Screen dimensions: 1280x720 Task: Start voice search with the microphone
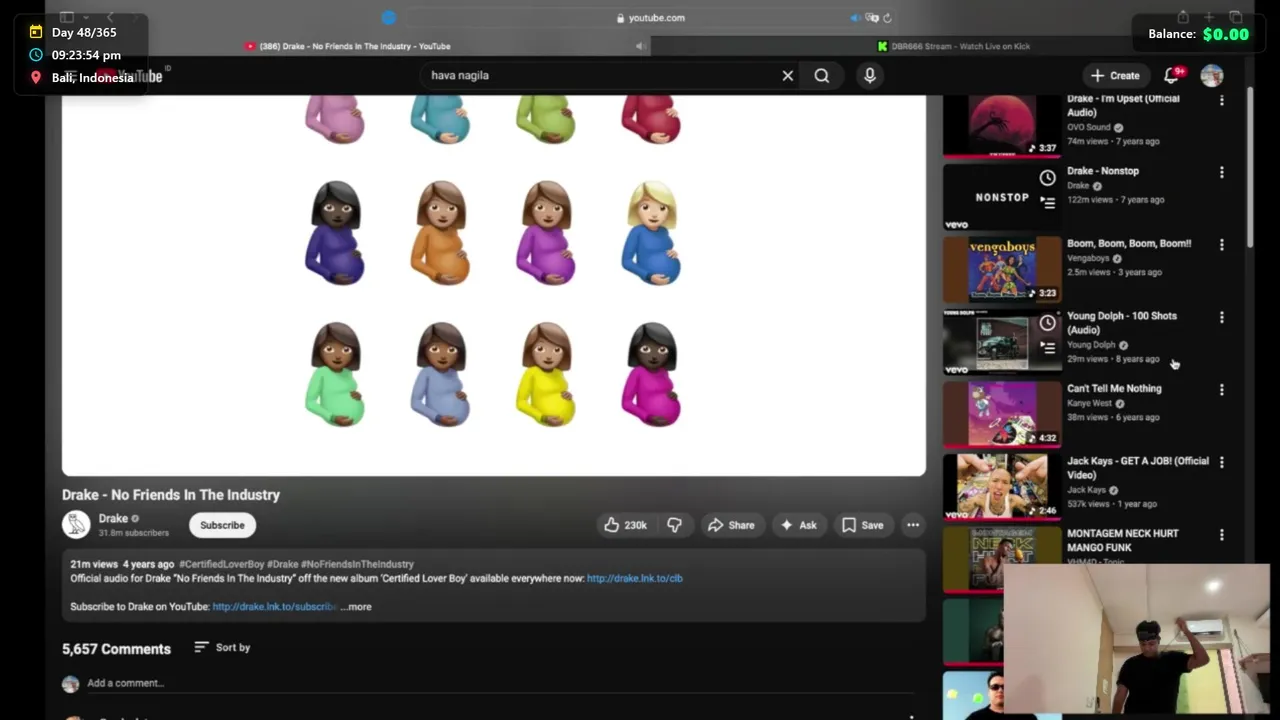pyautogui.click(x=870, y=75)
